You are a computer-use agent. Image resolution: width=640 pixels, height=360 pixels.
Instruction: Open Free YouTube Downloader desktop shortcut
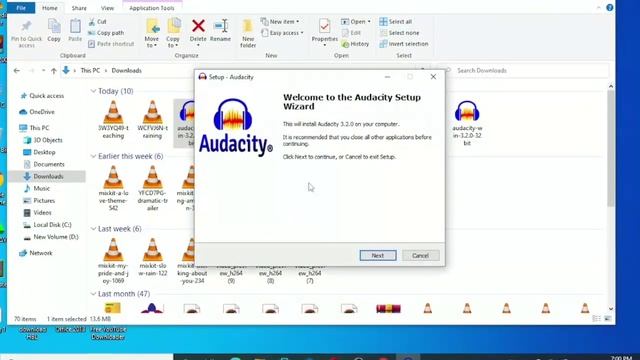(108, 333)
